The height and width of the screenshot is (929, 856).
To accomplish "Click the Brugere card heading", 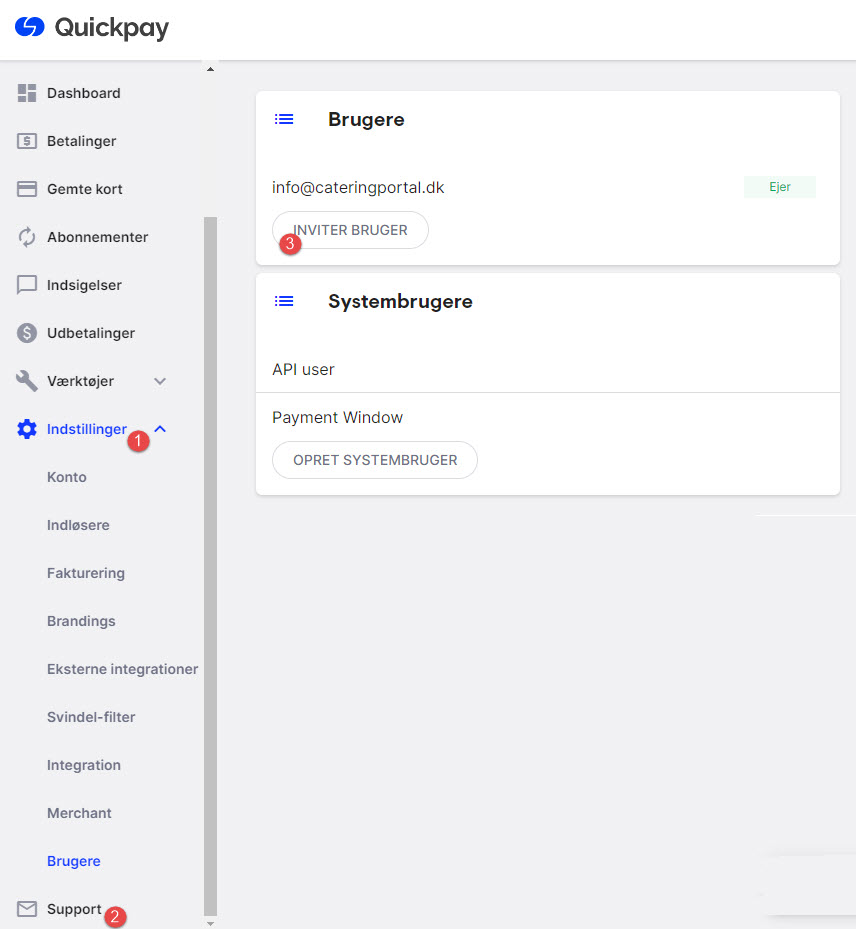I will [366, 119].
